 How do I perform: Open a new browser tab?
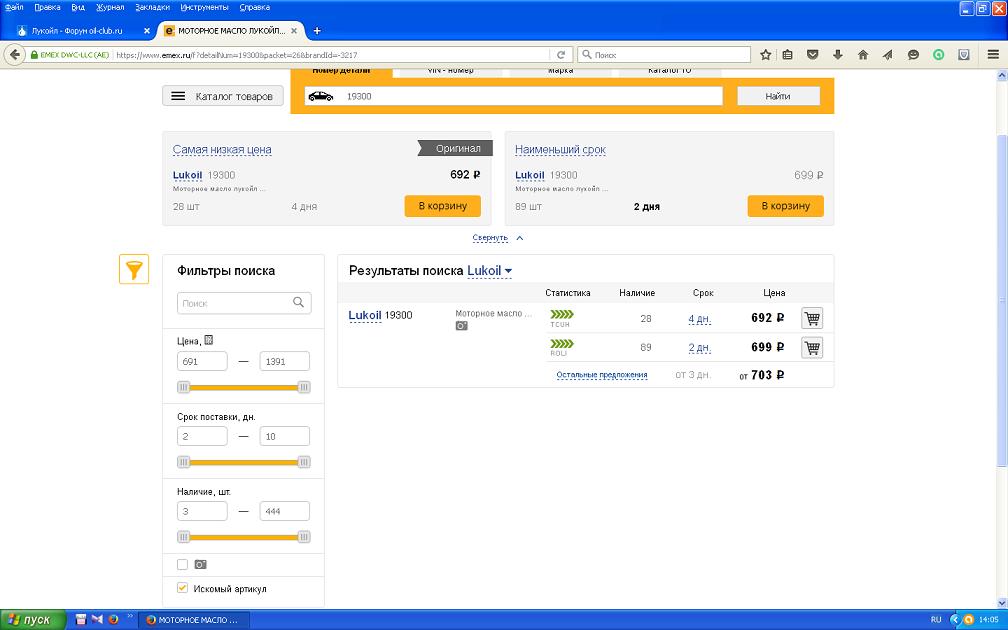pyautogui.click(x=317, y=30)
